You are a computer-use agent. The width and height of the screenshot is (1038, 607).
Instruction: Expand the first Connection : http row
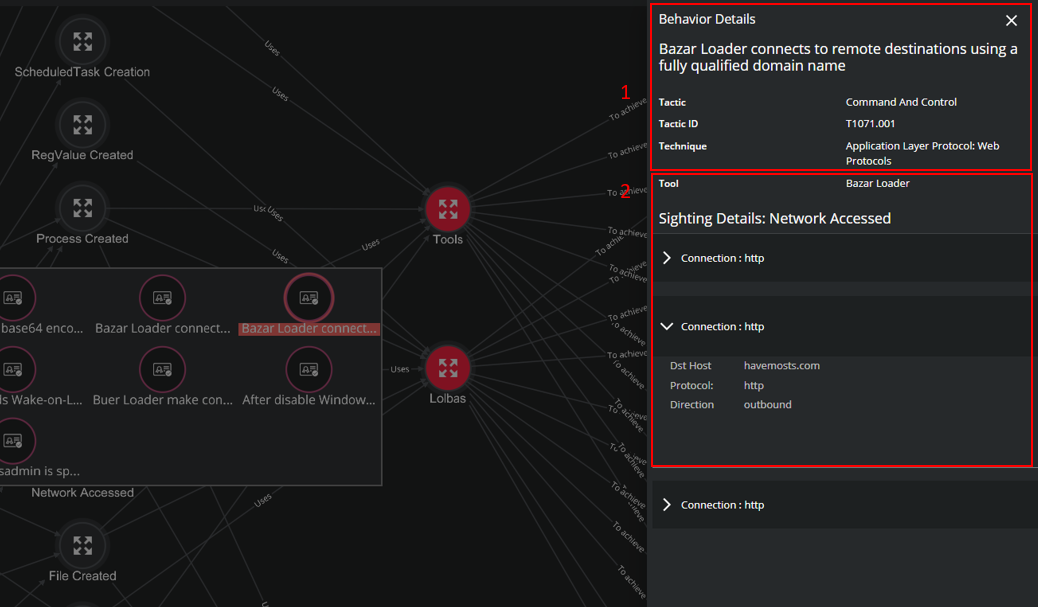pyautogui.click(x=667, y=258)
